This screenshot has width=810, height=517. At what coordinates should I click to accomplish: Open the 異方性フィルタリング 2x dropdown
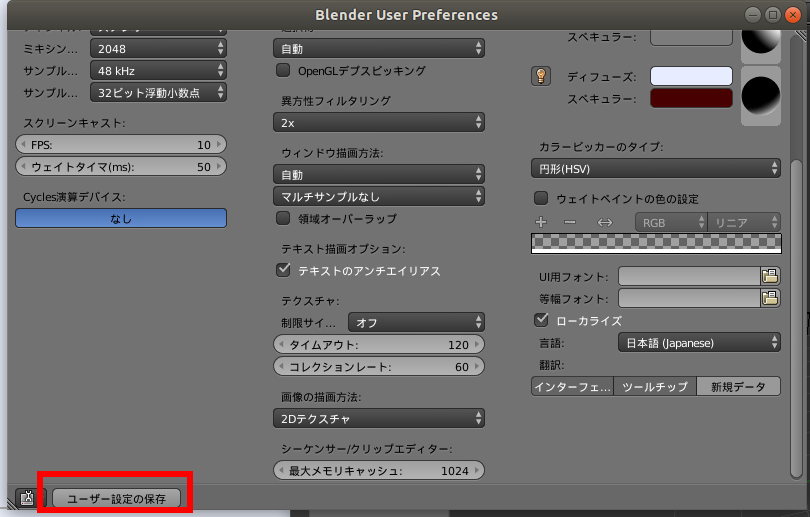point(379,122)
